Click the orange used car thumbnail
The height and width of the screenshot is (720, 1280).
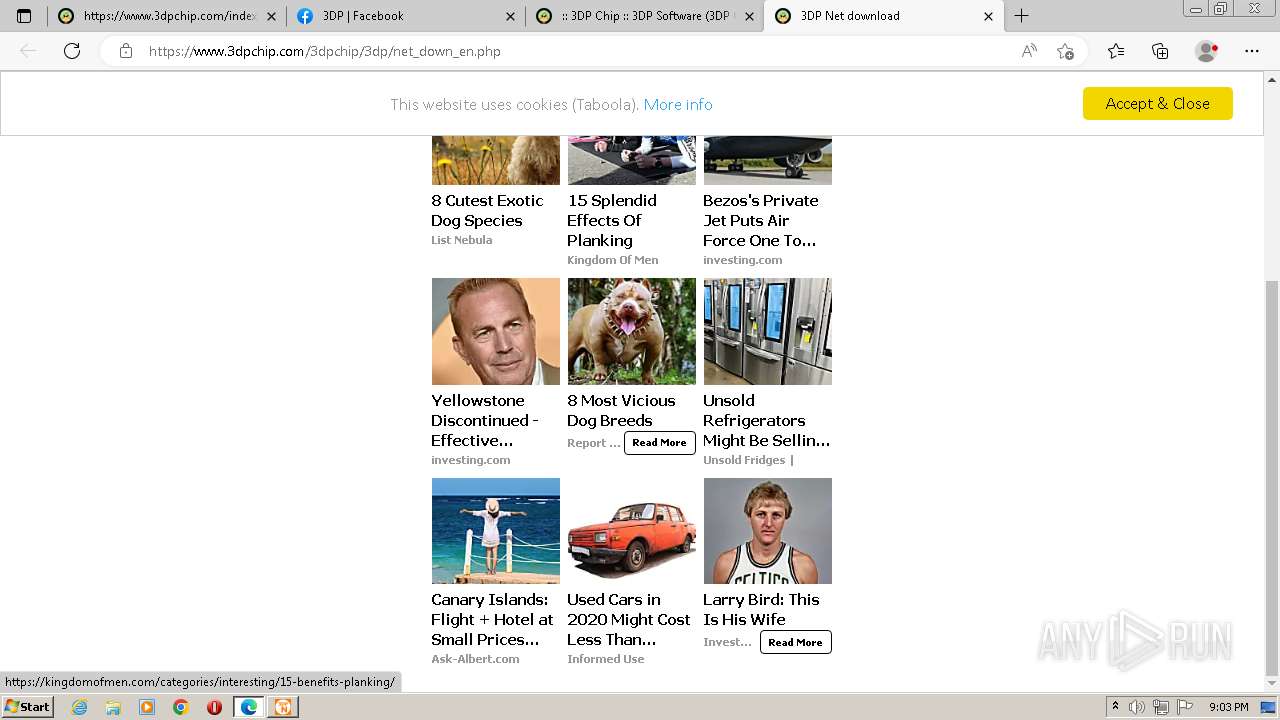(x=632, y=531)
